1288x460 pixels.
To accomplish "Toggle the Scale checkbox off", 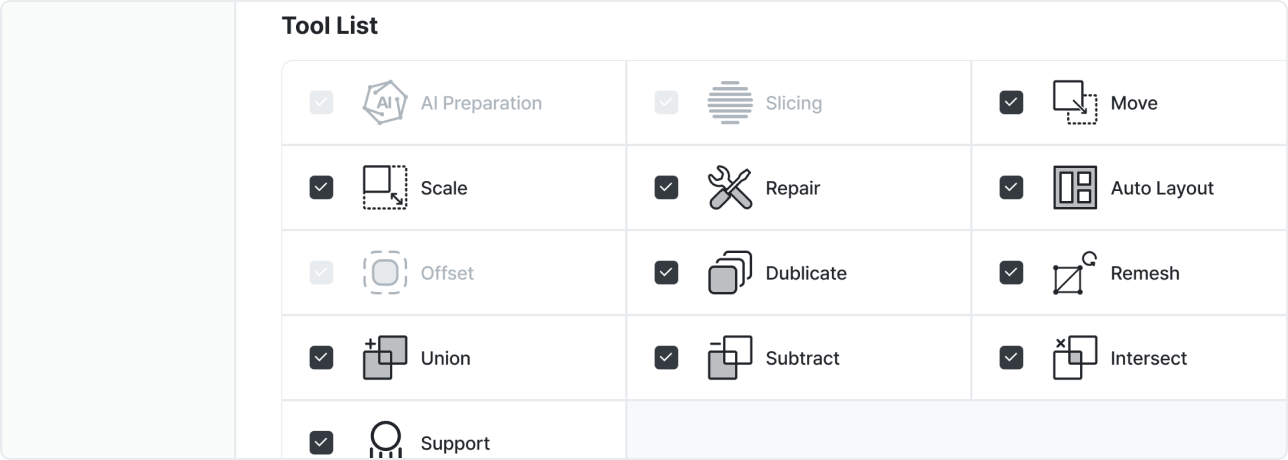I will coord(321,188).
